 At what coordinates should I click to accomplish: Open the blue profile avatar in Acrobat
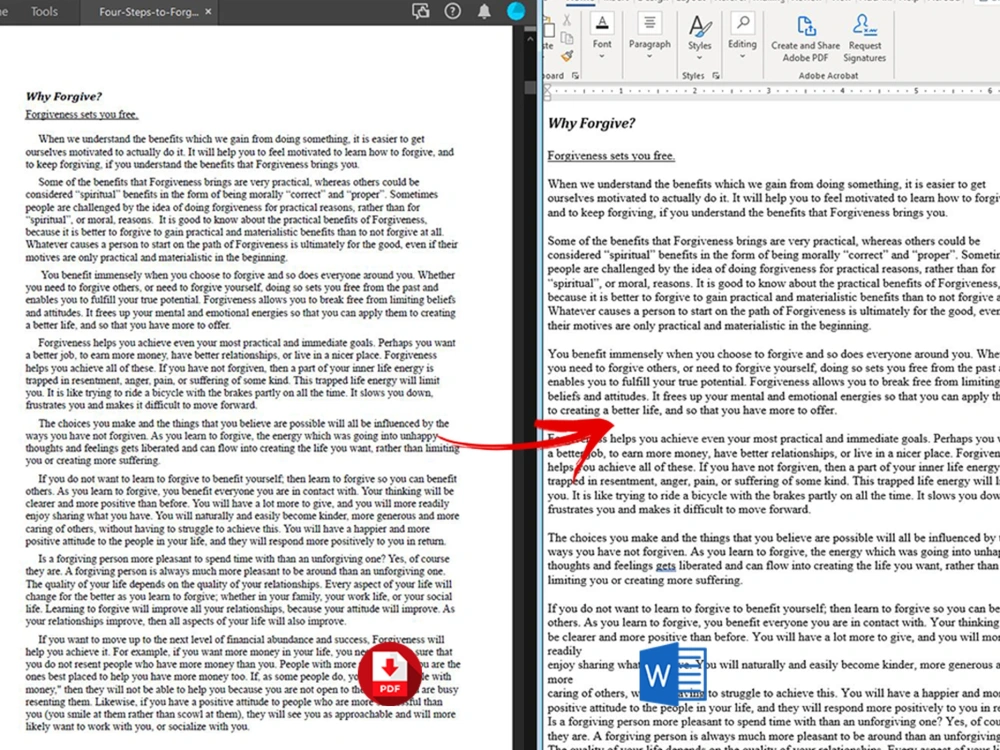[516, 11]
